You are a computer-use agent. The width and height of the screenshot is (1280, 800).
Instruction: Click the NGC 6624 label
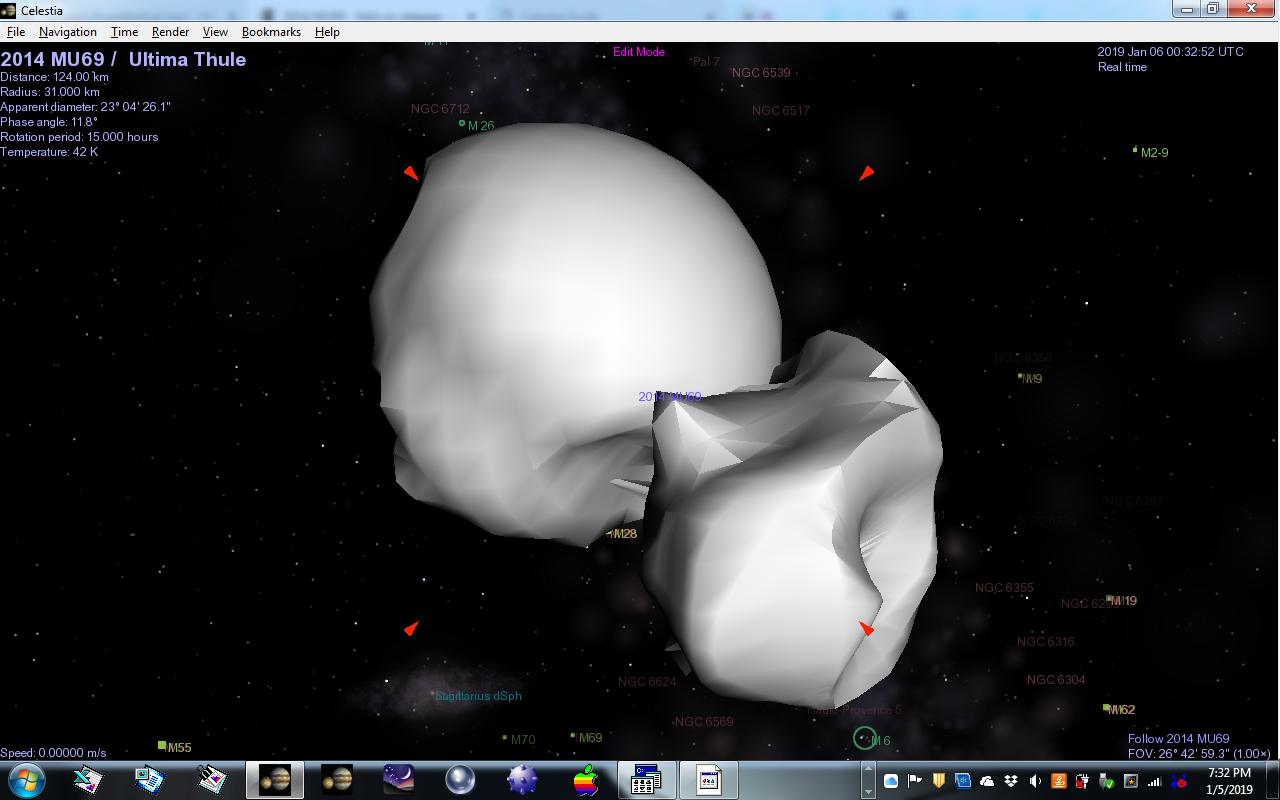tap(647, 682)
